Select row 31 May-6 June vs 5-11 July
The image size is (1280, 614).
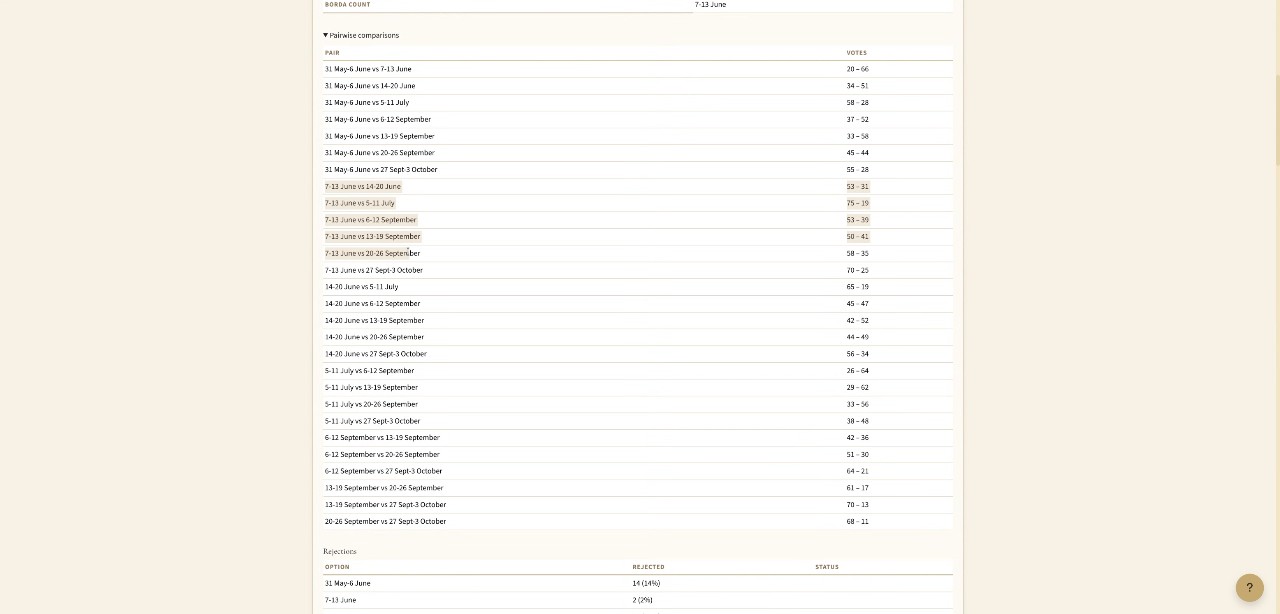click(x=638, y=102)
